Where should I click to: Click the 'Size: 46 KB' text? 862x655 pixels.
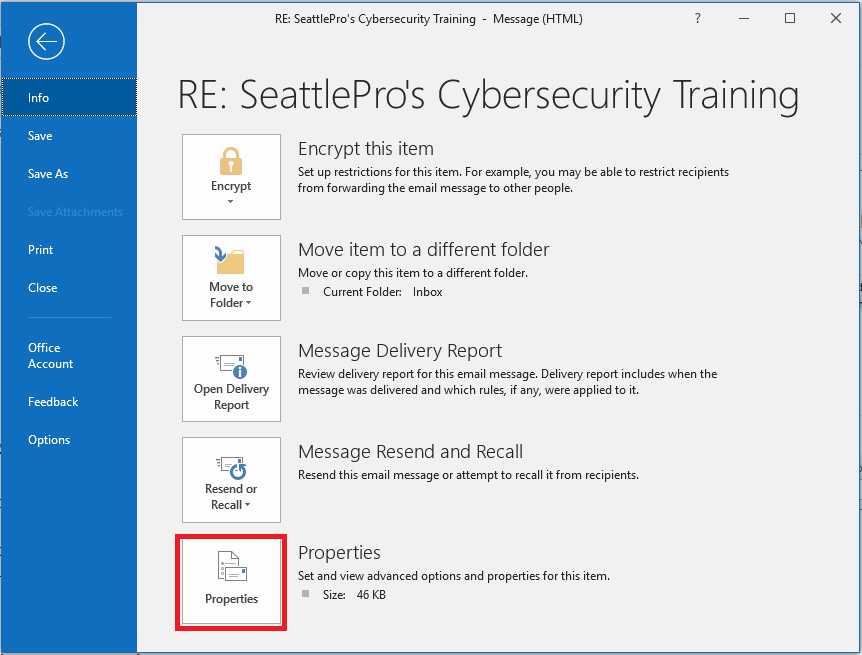point(354,595)
